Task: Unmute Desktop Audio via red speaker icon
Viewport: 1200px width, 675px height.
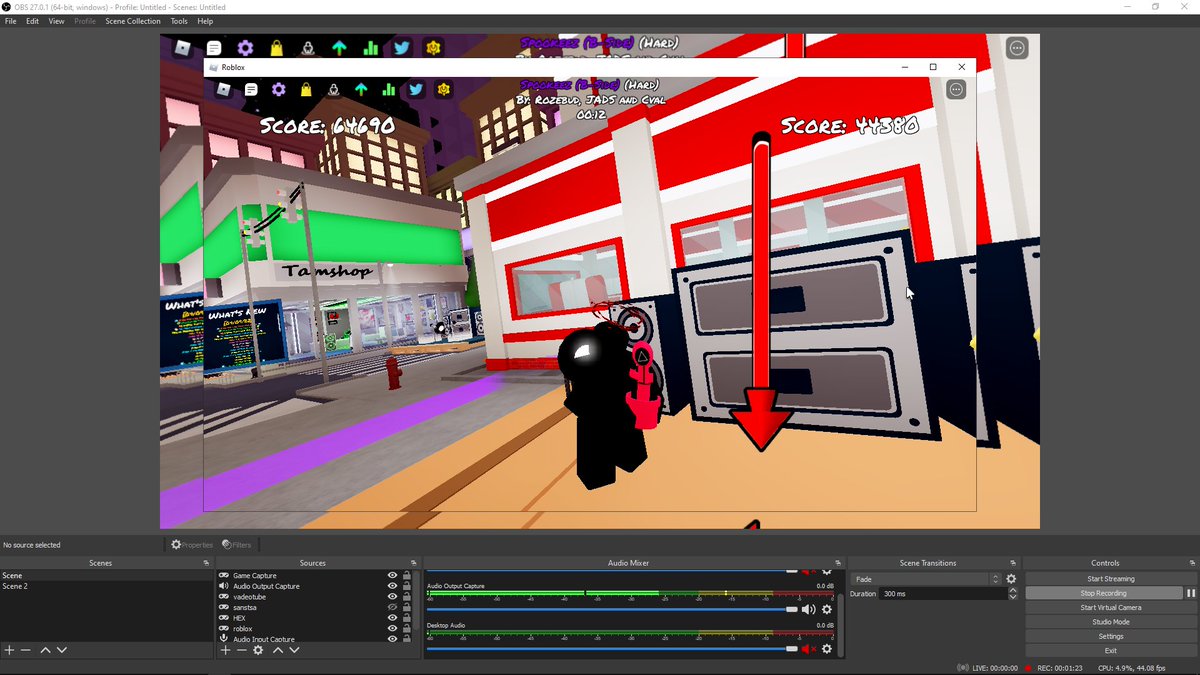Action: 808,649
